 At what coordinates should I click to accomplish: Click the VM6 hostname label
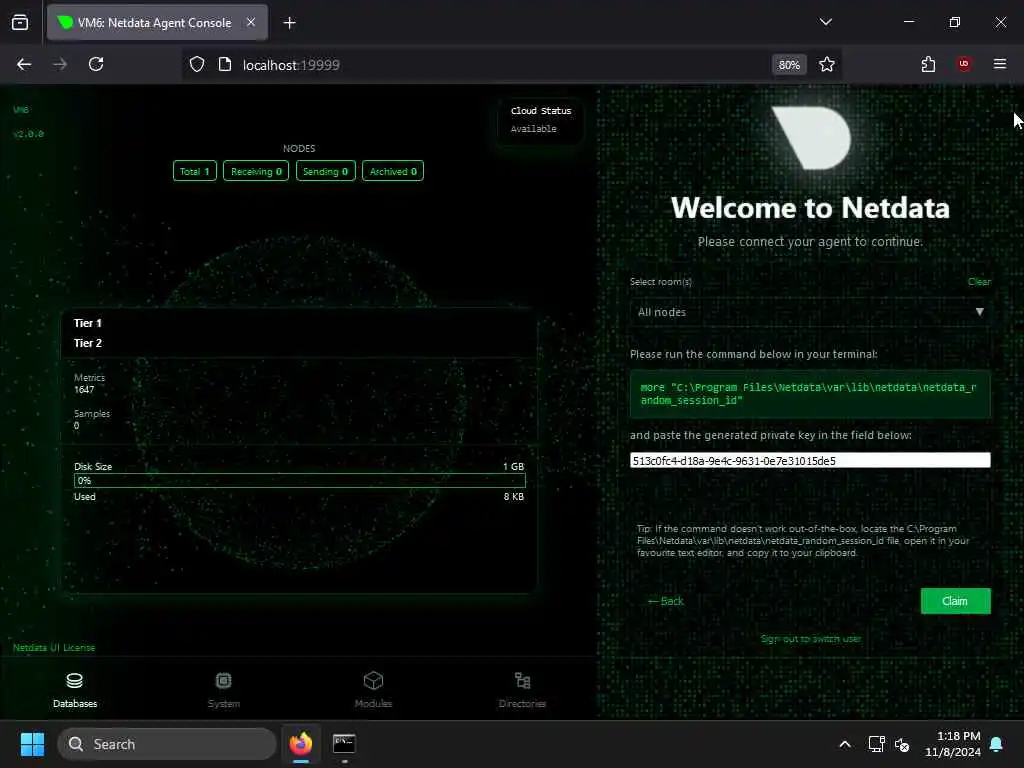(x=21, y=110)
